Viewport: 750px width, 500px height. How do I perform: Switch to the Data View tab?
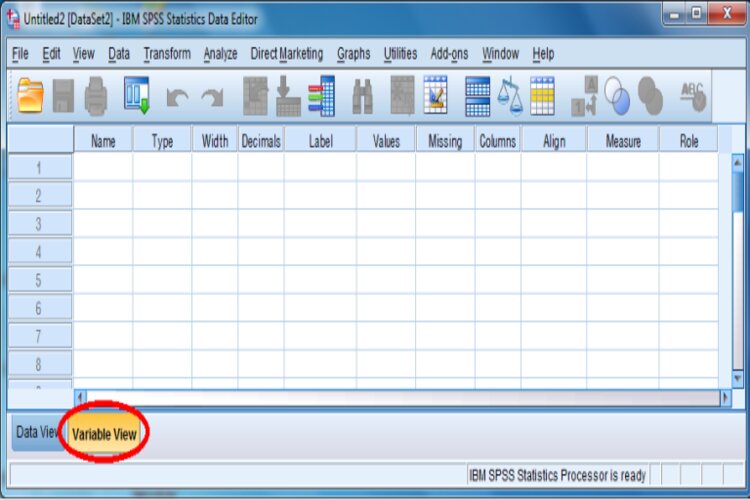coord(36,433)
